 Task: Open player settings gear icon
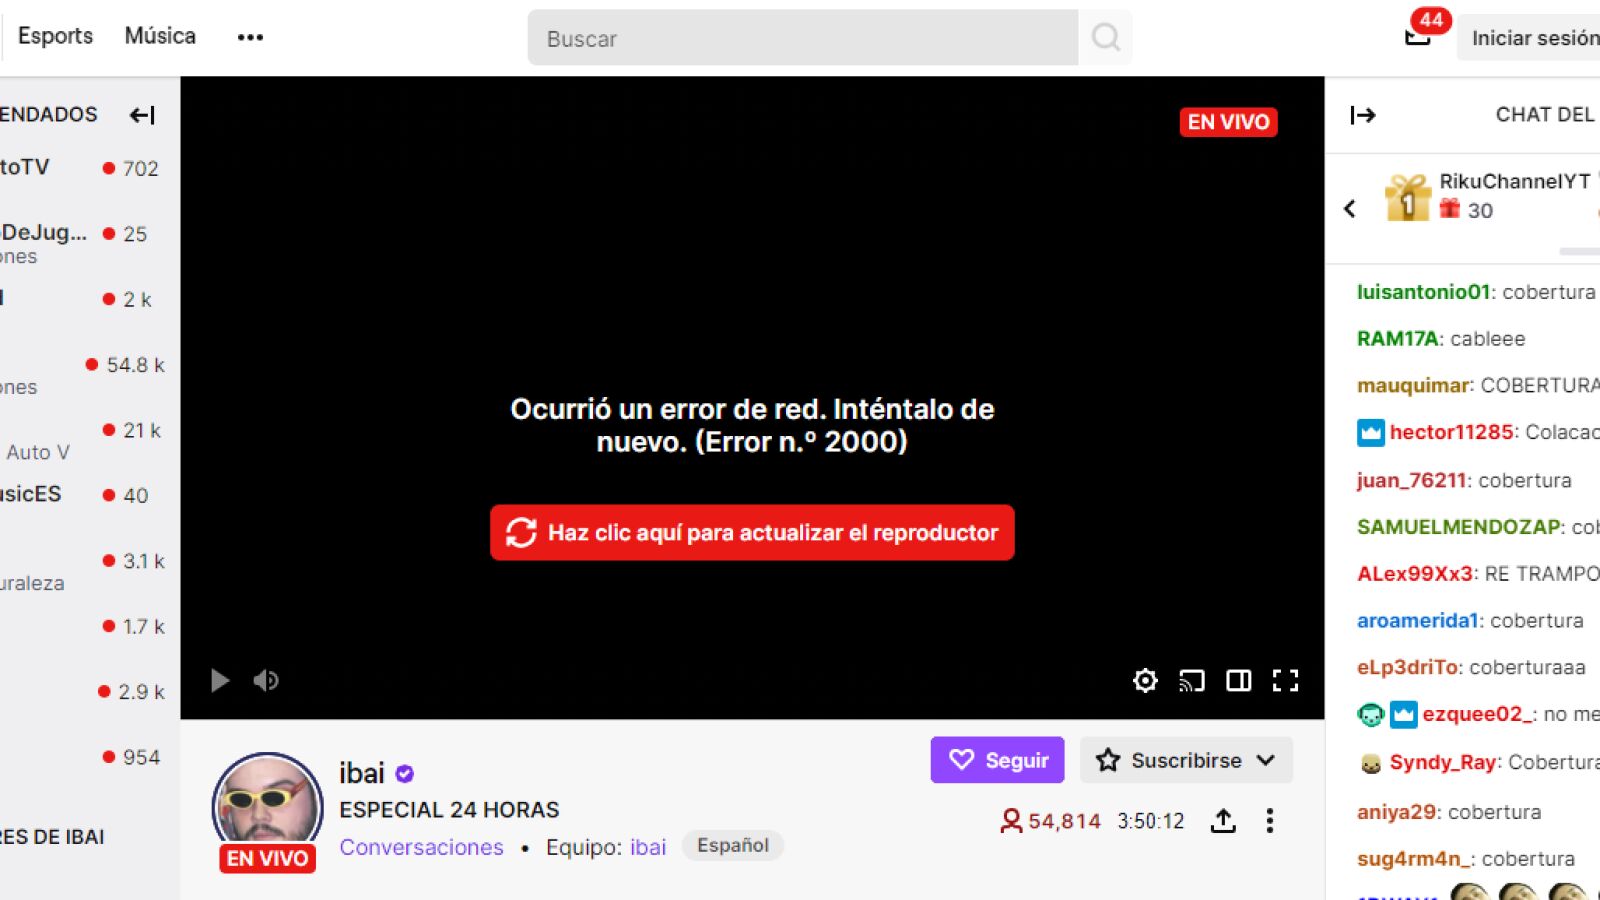(x=1145, y=681)
